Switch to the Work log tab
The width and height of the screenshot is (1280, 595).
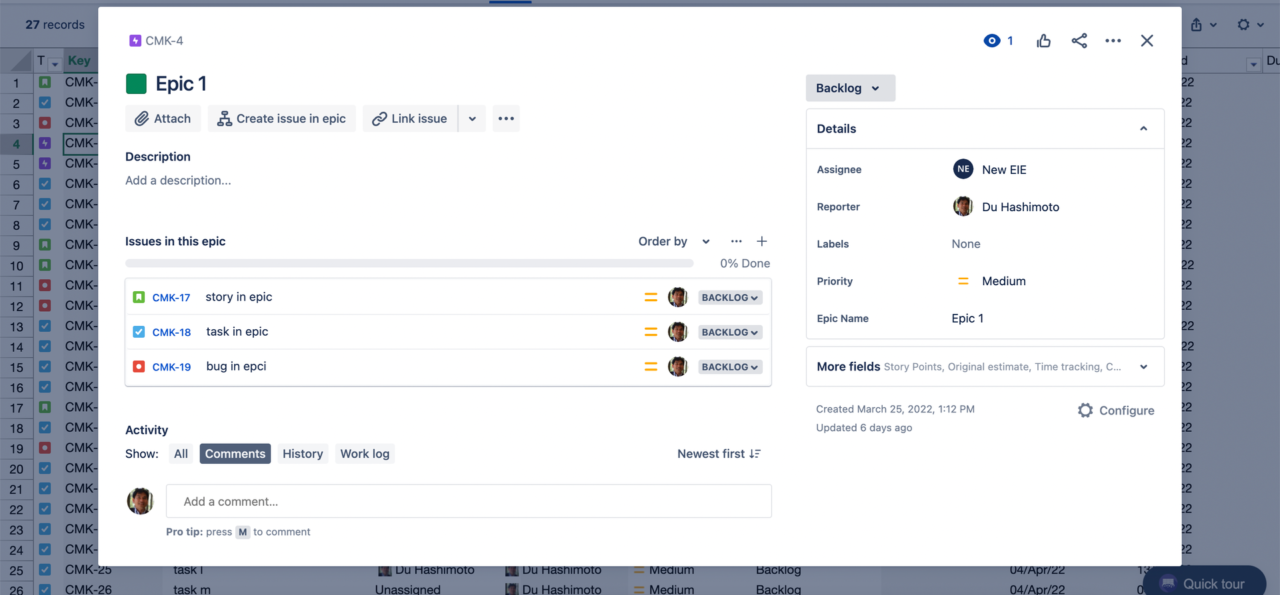(364, 453)
